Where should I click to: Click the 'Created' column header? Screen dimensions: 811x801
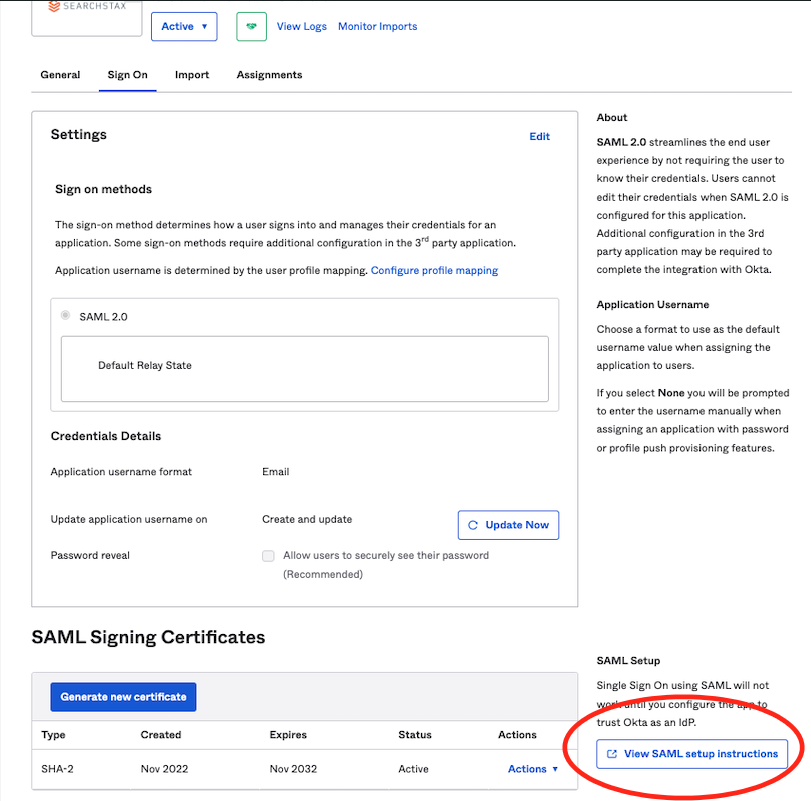click(x=161, y=735)
